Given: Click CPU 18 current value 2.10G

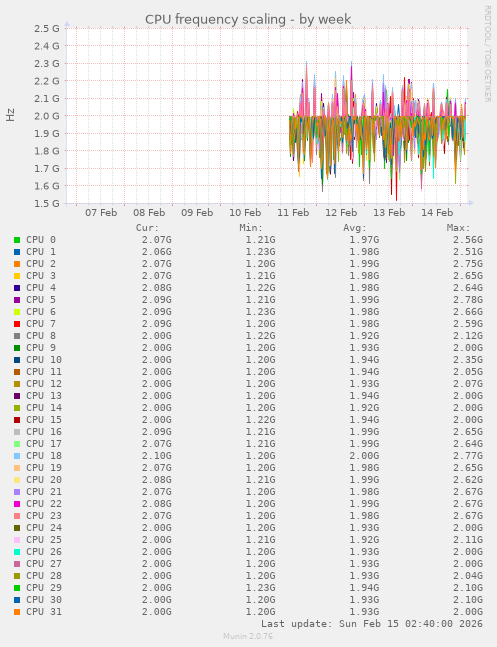Looking at the screenshot, I should [x=156, y=456].
